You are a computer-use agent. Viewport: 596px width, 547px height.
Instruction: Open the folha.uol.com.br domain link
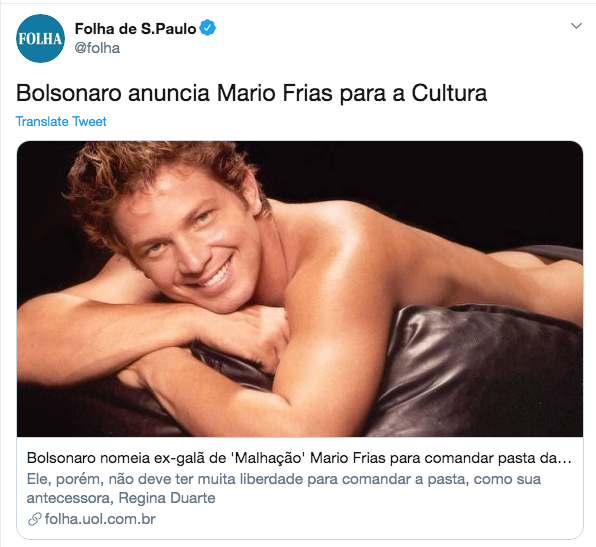pos(100,519)
